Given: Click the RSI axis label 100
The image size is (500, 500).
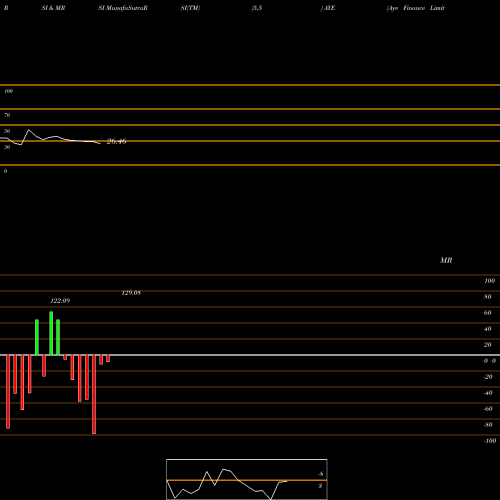Looking at the screenshot, I should pyautogui.click(x=8, y=91).
